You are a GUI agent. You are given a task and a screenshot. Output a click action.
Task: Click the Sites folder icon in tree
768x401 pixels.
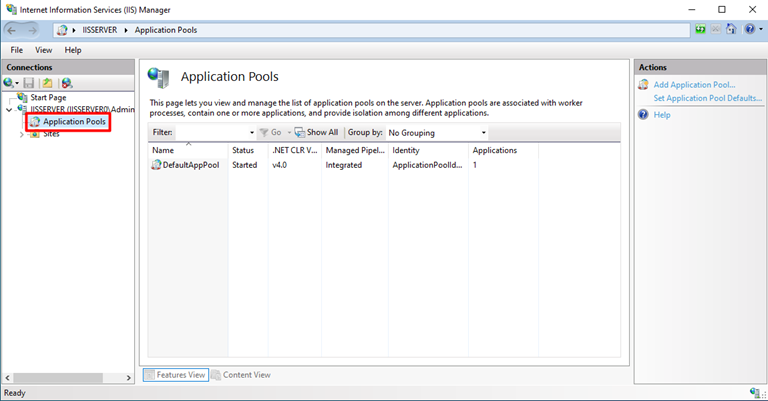tap(35, 134)
